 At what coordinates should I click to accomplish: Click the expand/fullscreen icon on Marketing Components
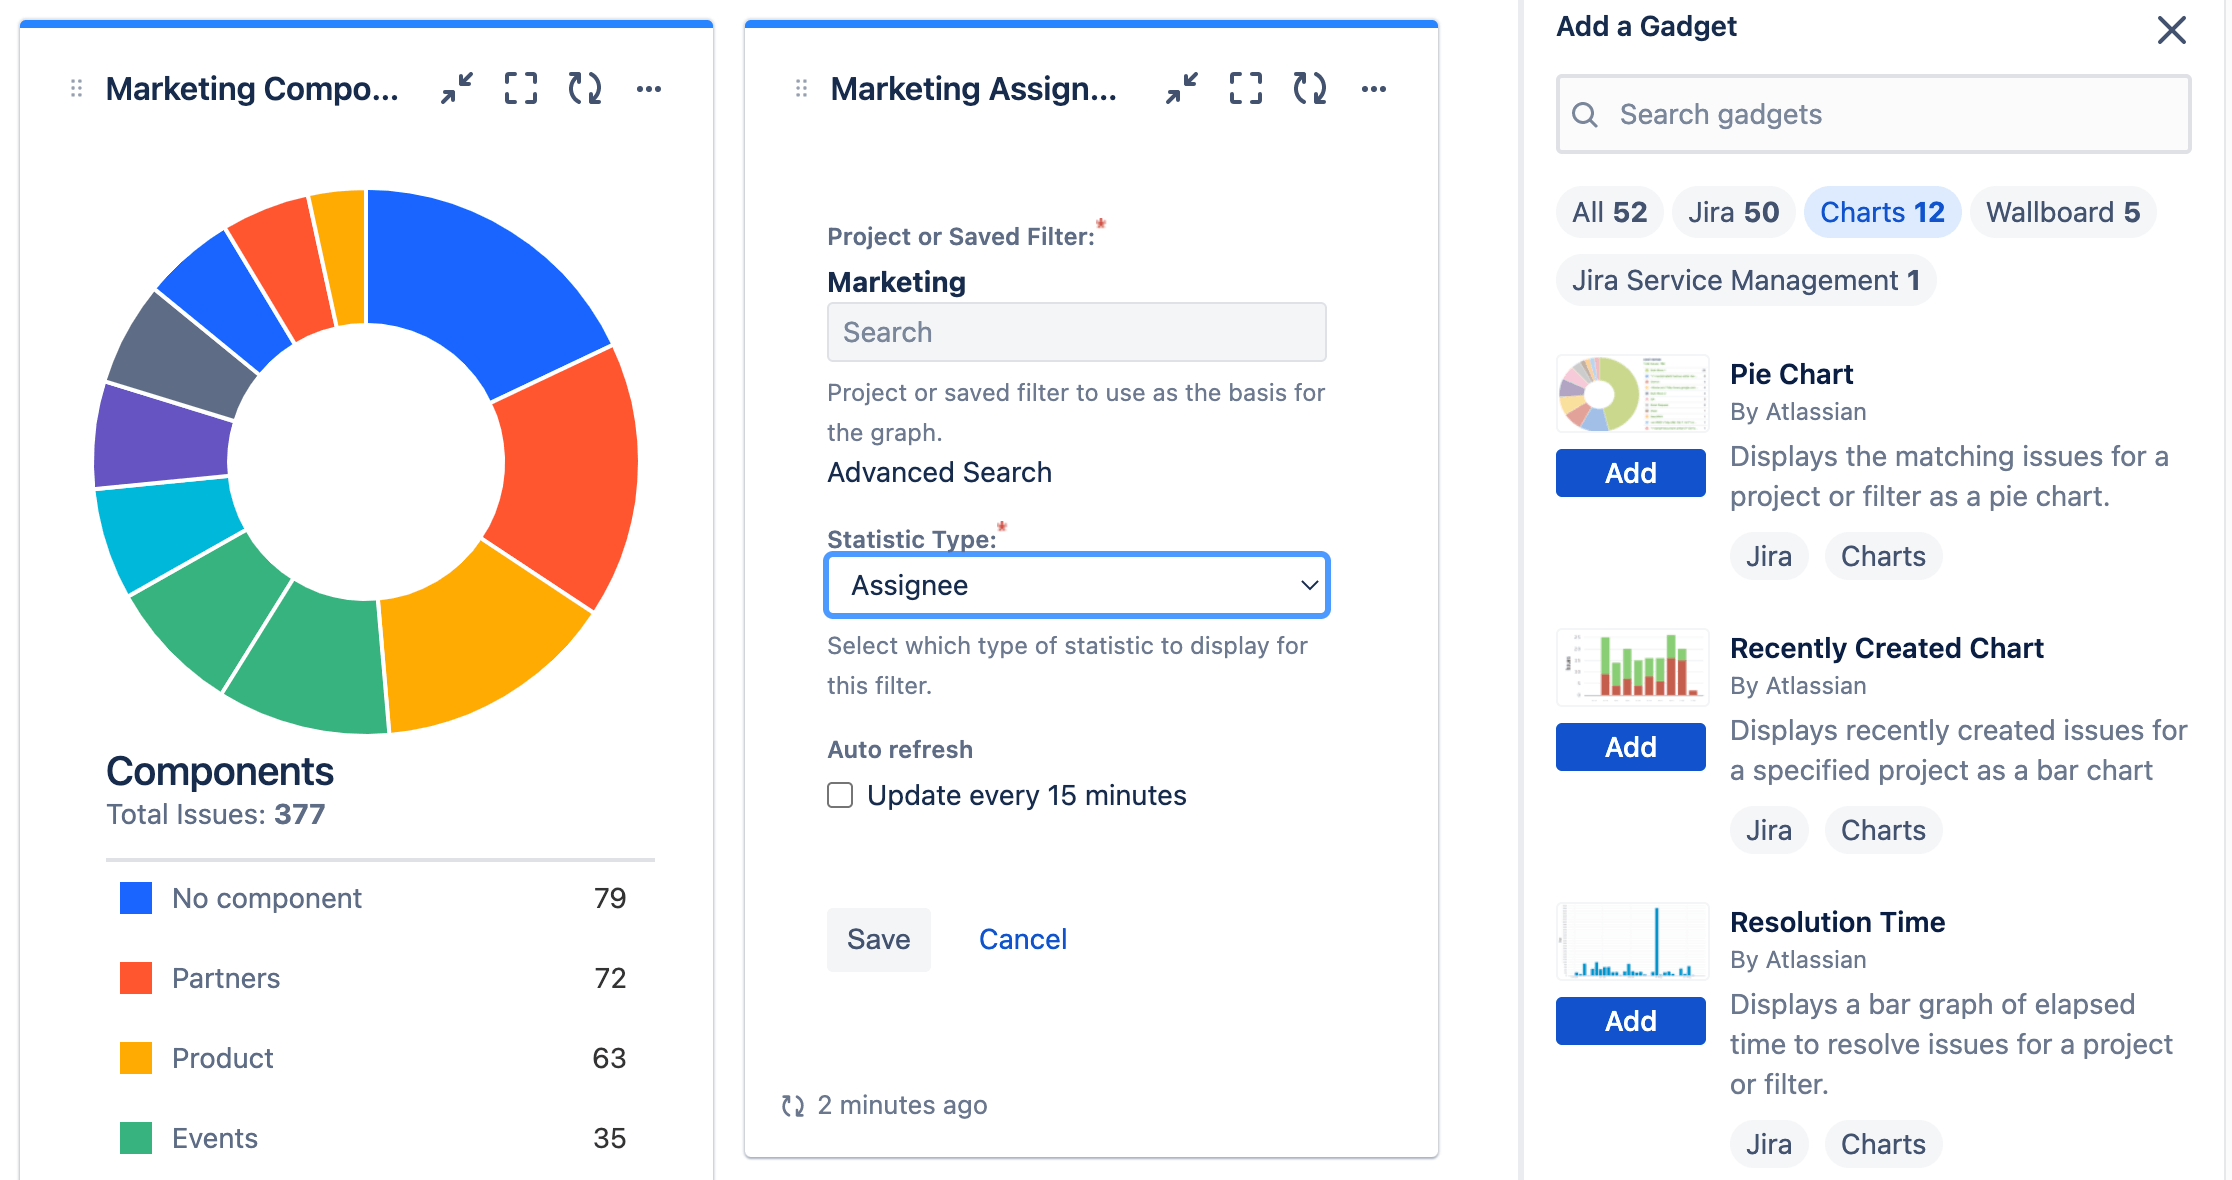pyautogui.click(x=521, y=89)
